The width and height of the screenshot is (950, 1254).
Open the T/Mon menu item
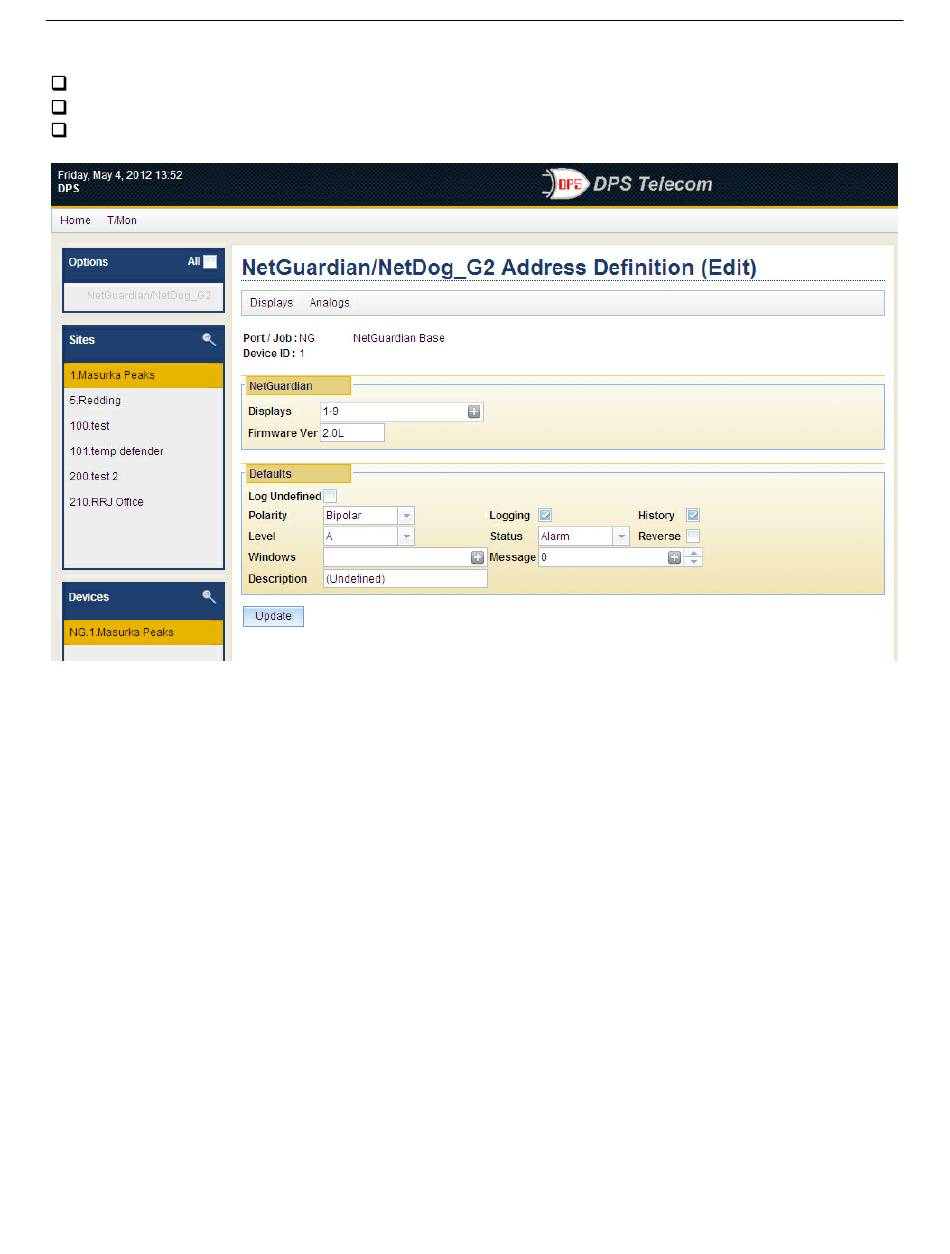pyautogui.click(x=122, y=220)
